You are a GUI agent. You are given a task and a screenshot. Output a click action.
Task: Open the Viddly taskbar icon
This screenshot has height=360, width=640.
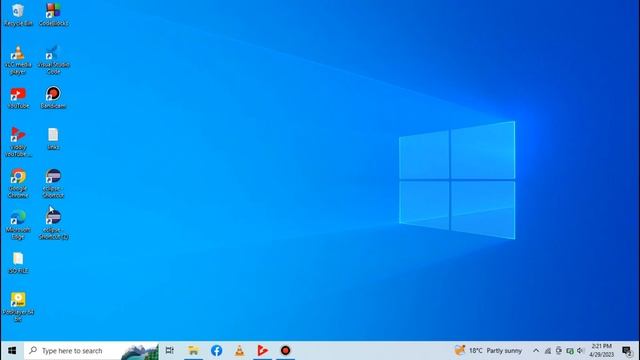(x=262, y=351)
